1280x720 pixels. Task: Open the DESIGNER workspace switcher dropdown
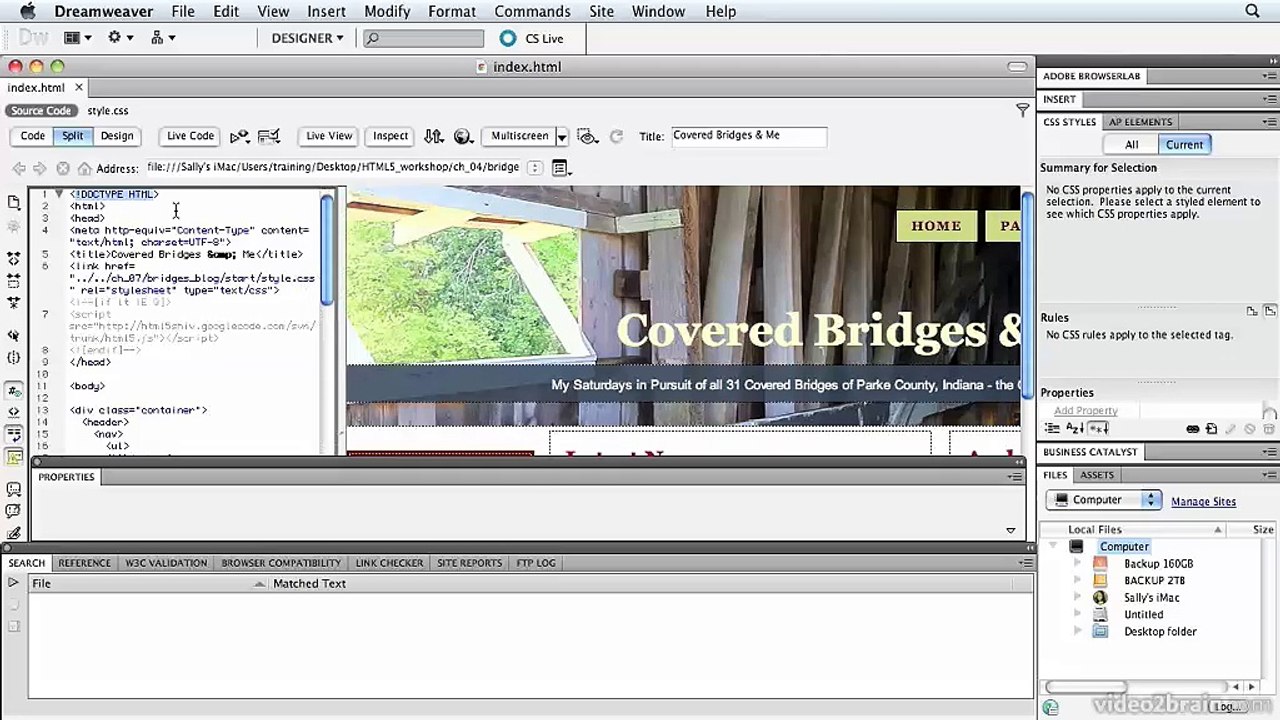coord(307,38)
